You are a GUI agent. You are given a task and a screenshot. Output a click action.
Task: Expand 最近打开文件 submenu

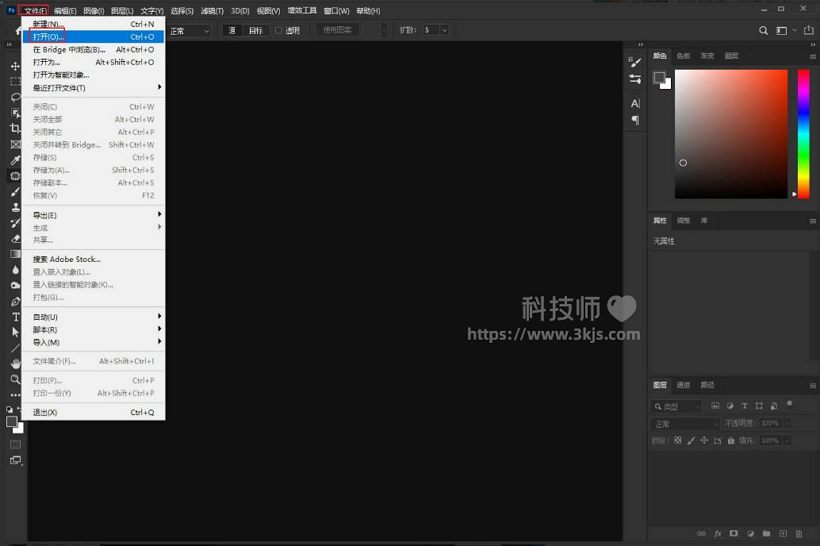click(93, 87)
